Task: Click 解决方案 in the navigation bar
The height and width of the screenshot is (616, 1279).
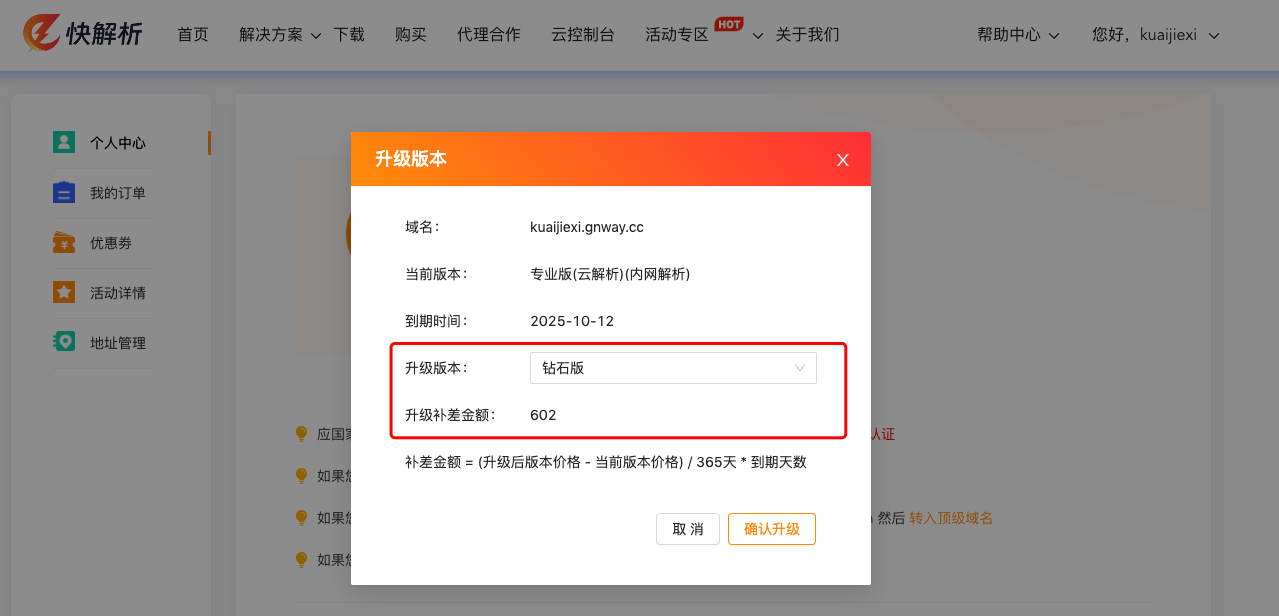Action: click(271, 35)
